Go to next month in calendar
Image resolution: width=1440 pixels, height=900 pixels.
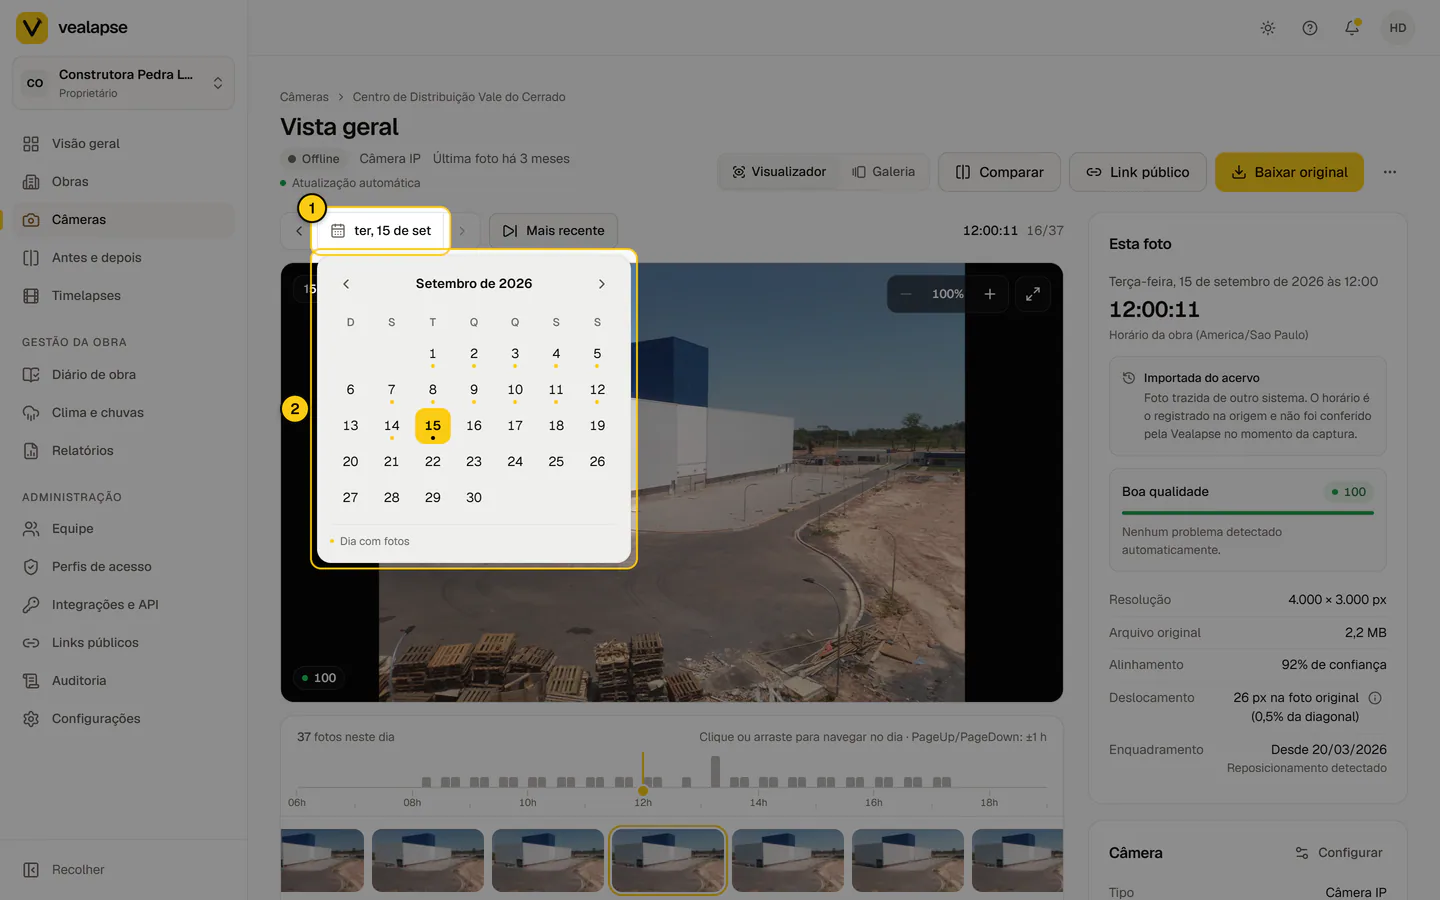tap(601, 284)
